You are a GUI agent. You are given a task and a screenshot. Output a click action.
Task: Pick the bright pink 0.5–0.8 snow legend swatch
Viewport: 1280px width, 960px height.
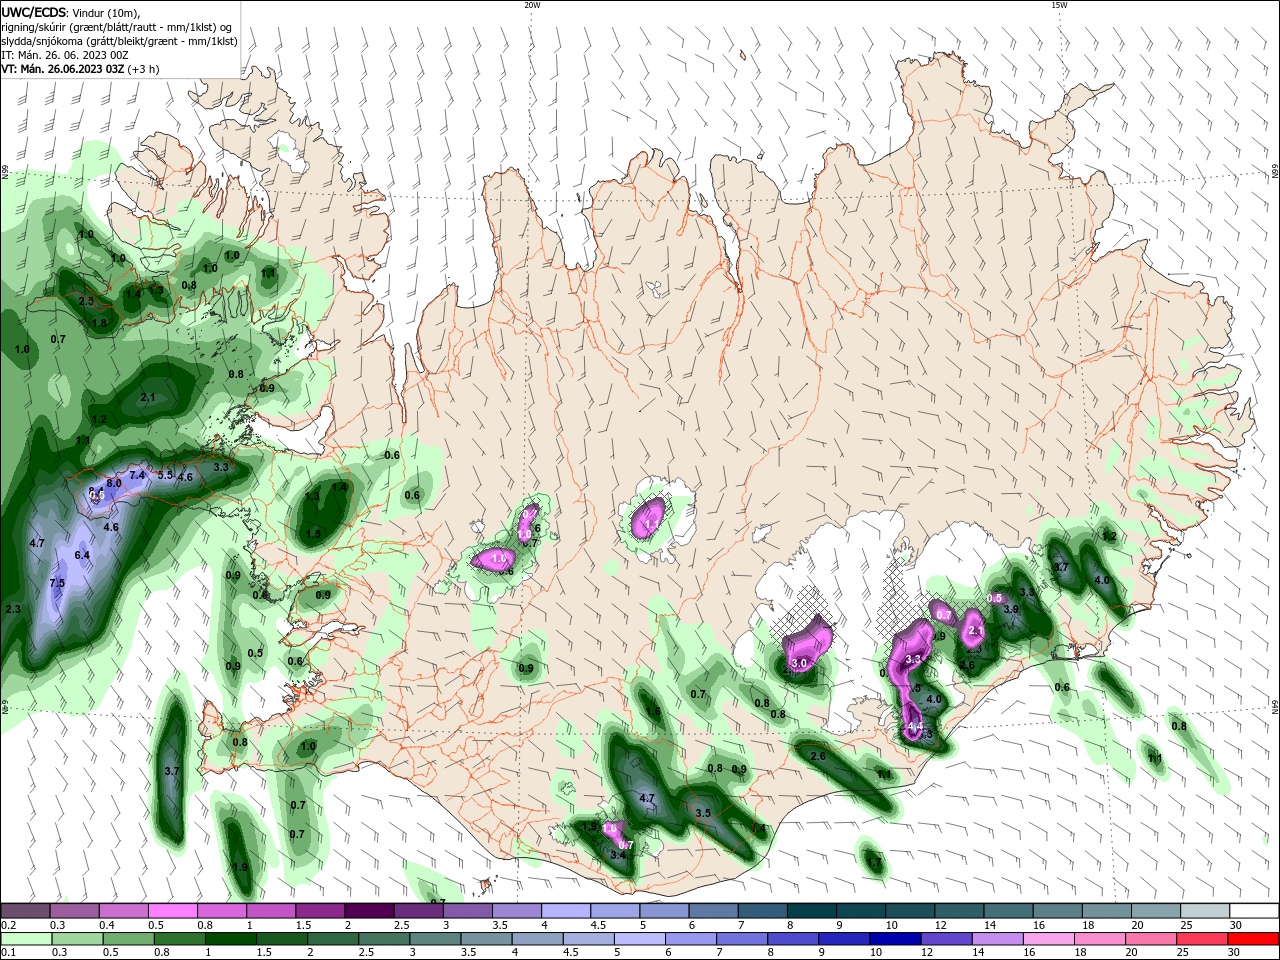tap(172, 911)
